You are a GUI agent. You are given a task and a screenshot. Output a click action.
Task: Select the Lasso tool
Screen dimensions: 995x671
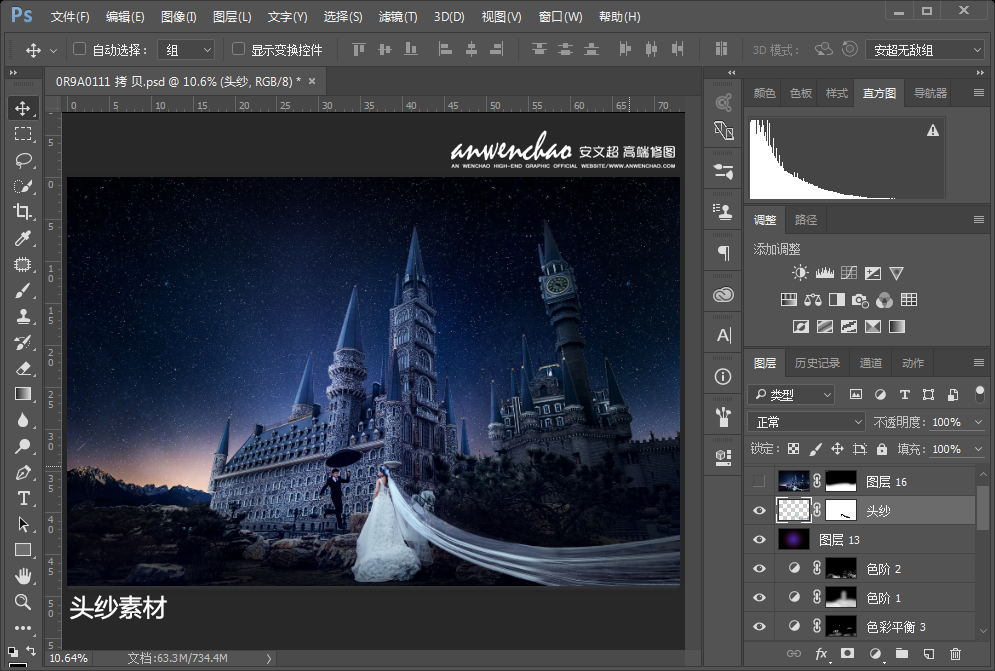point(23,160)
